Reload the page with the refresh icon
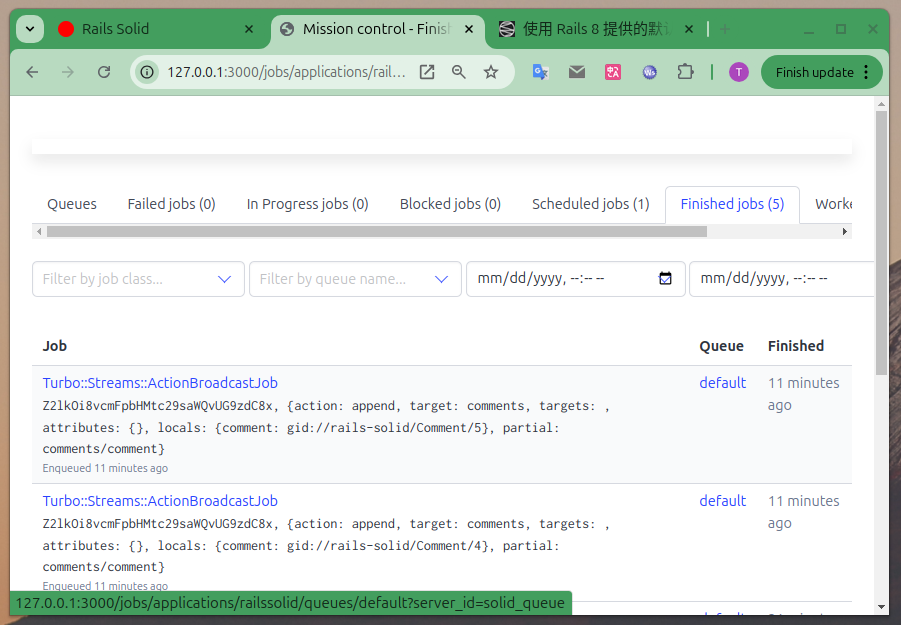Viewport: 901px width, 625px height. click(104, 72)
